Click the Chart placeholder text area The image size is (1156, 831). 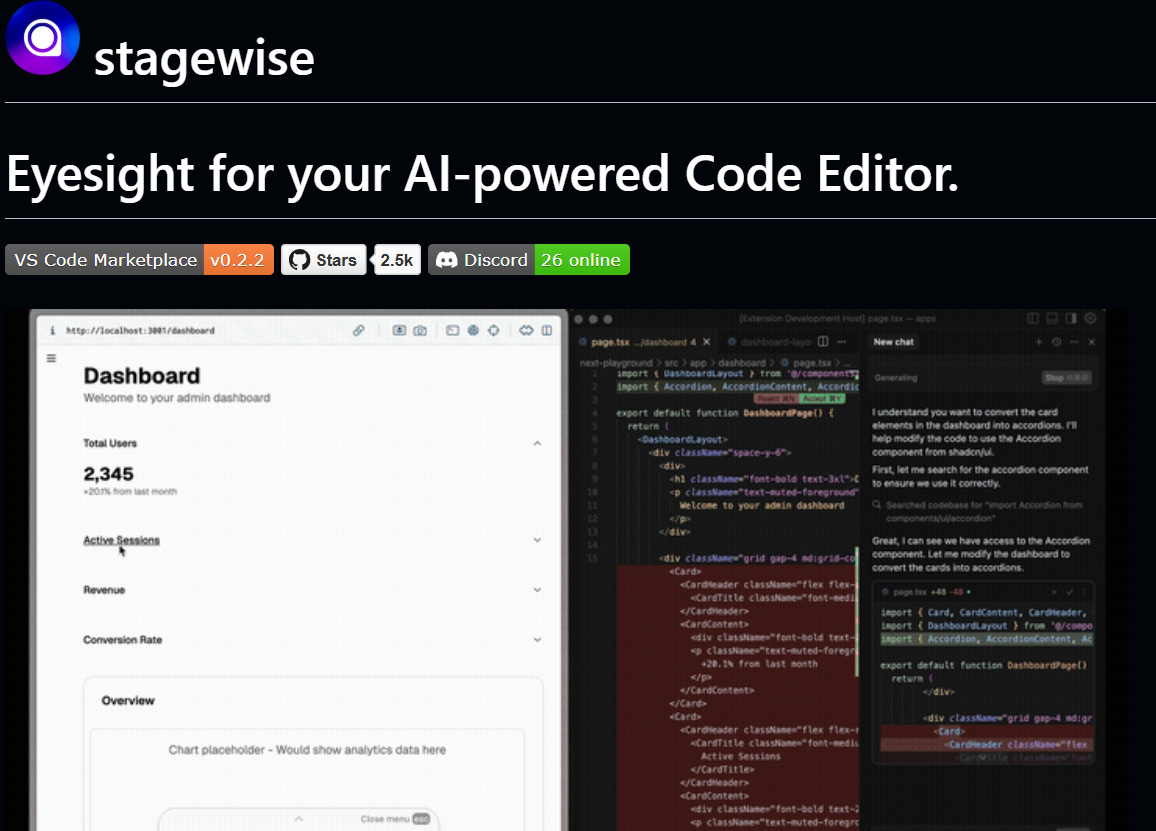[307, 750]
